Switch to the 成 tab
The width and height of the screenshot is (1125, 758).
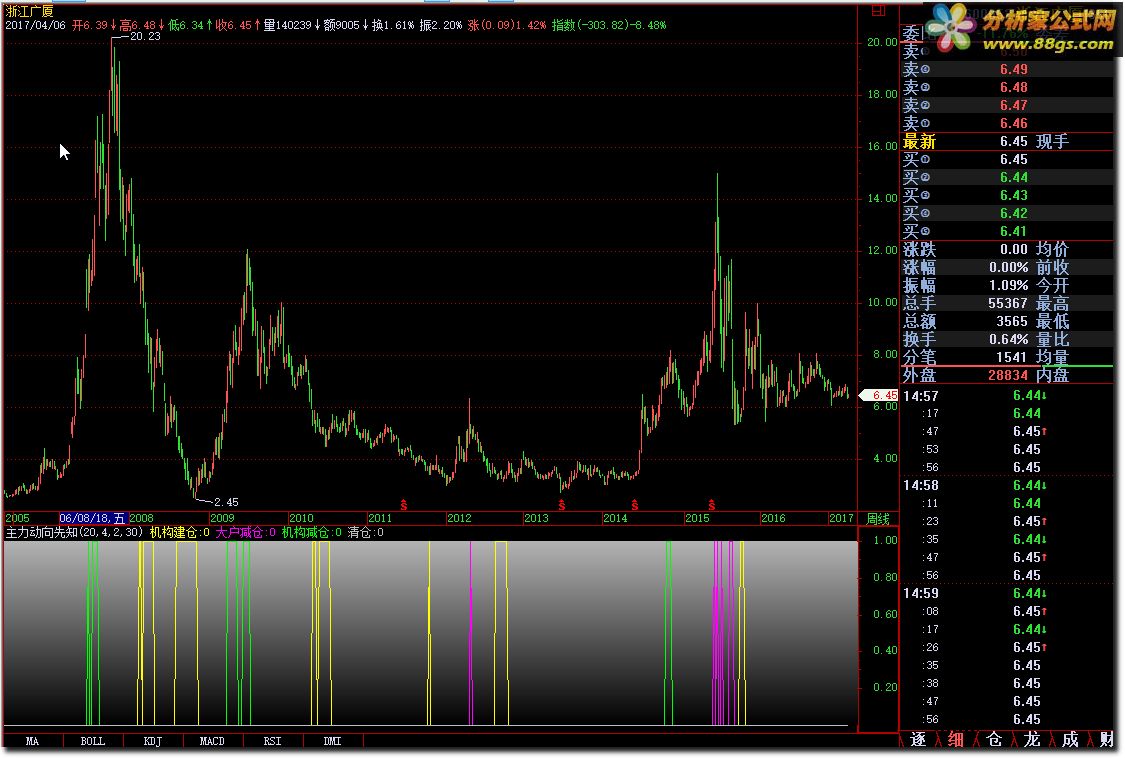coord(1070,739)
